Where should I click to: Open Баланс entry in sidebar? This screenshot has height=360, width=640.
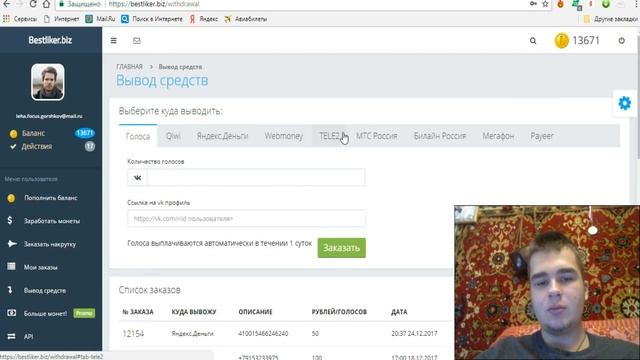[51, 133]
